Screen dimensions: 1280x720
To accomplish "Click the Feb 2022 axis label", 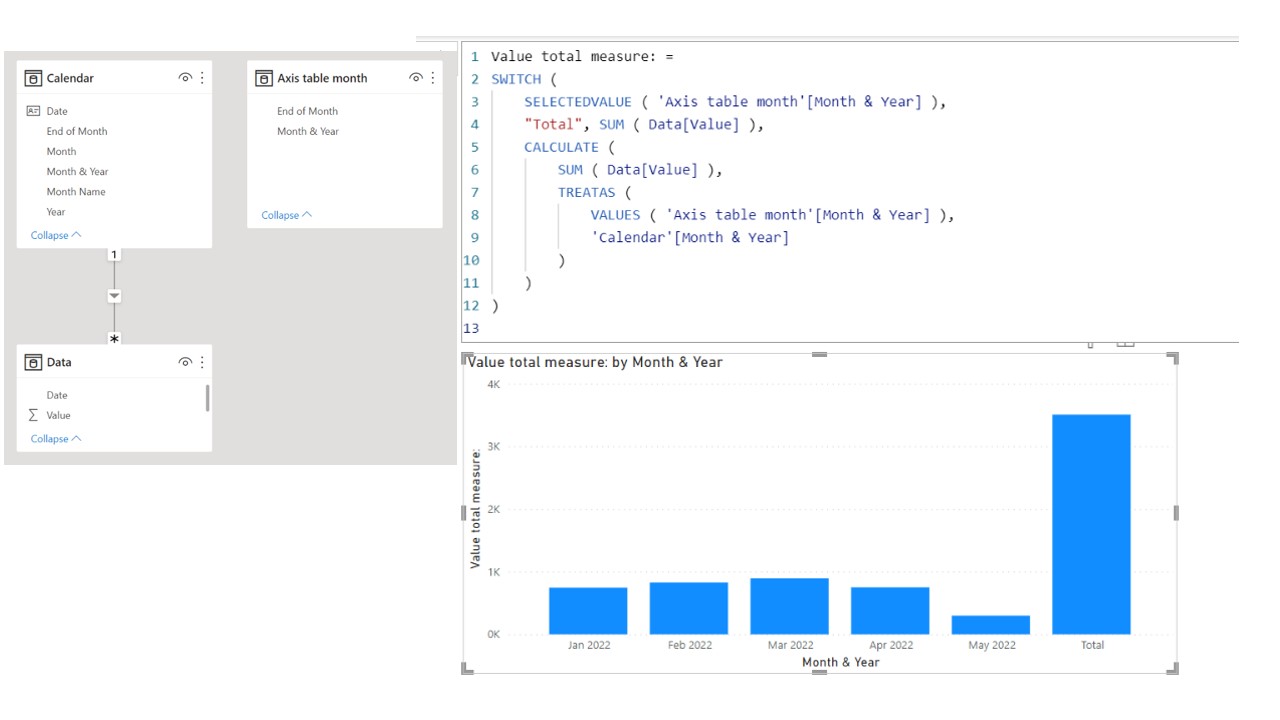I will click(690, 645).
